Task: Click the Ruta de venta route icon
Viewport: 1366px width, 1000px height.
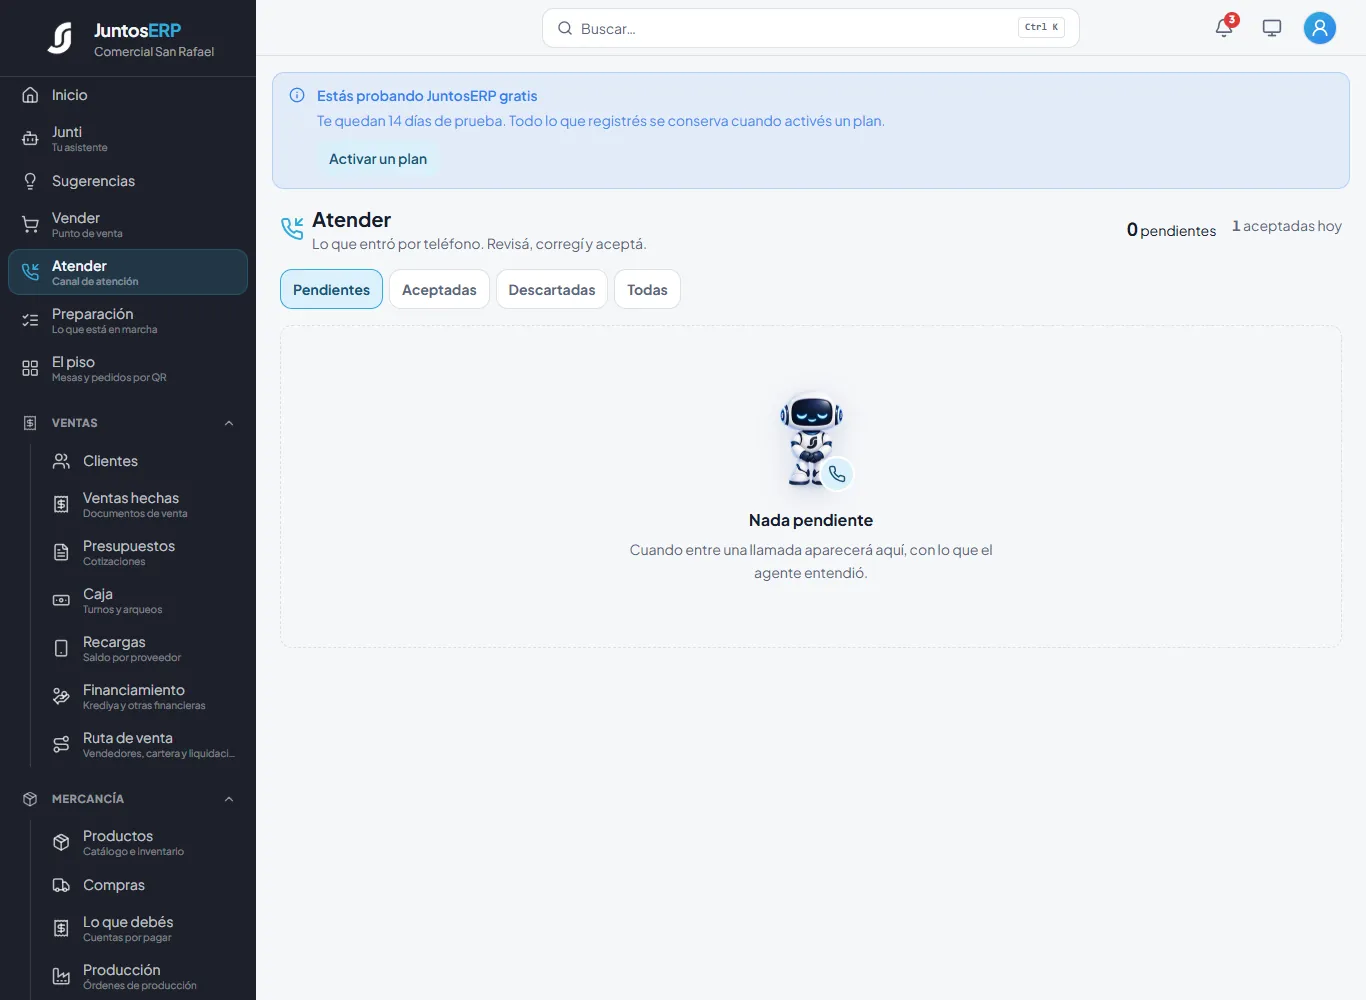Action: pyautogui.click(x=61, y=745)
